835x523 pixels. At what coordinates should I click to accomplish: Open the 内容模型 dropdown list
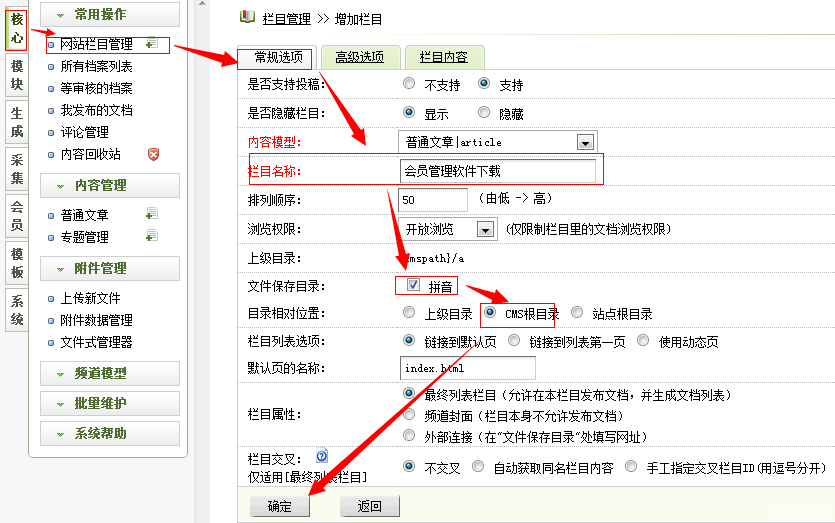click(x=584, y=142)
